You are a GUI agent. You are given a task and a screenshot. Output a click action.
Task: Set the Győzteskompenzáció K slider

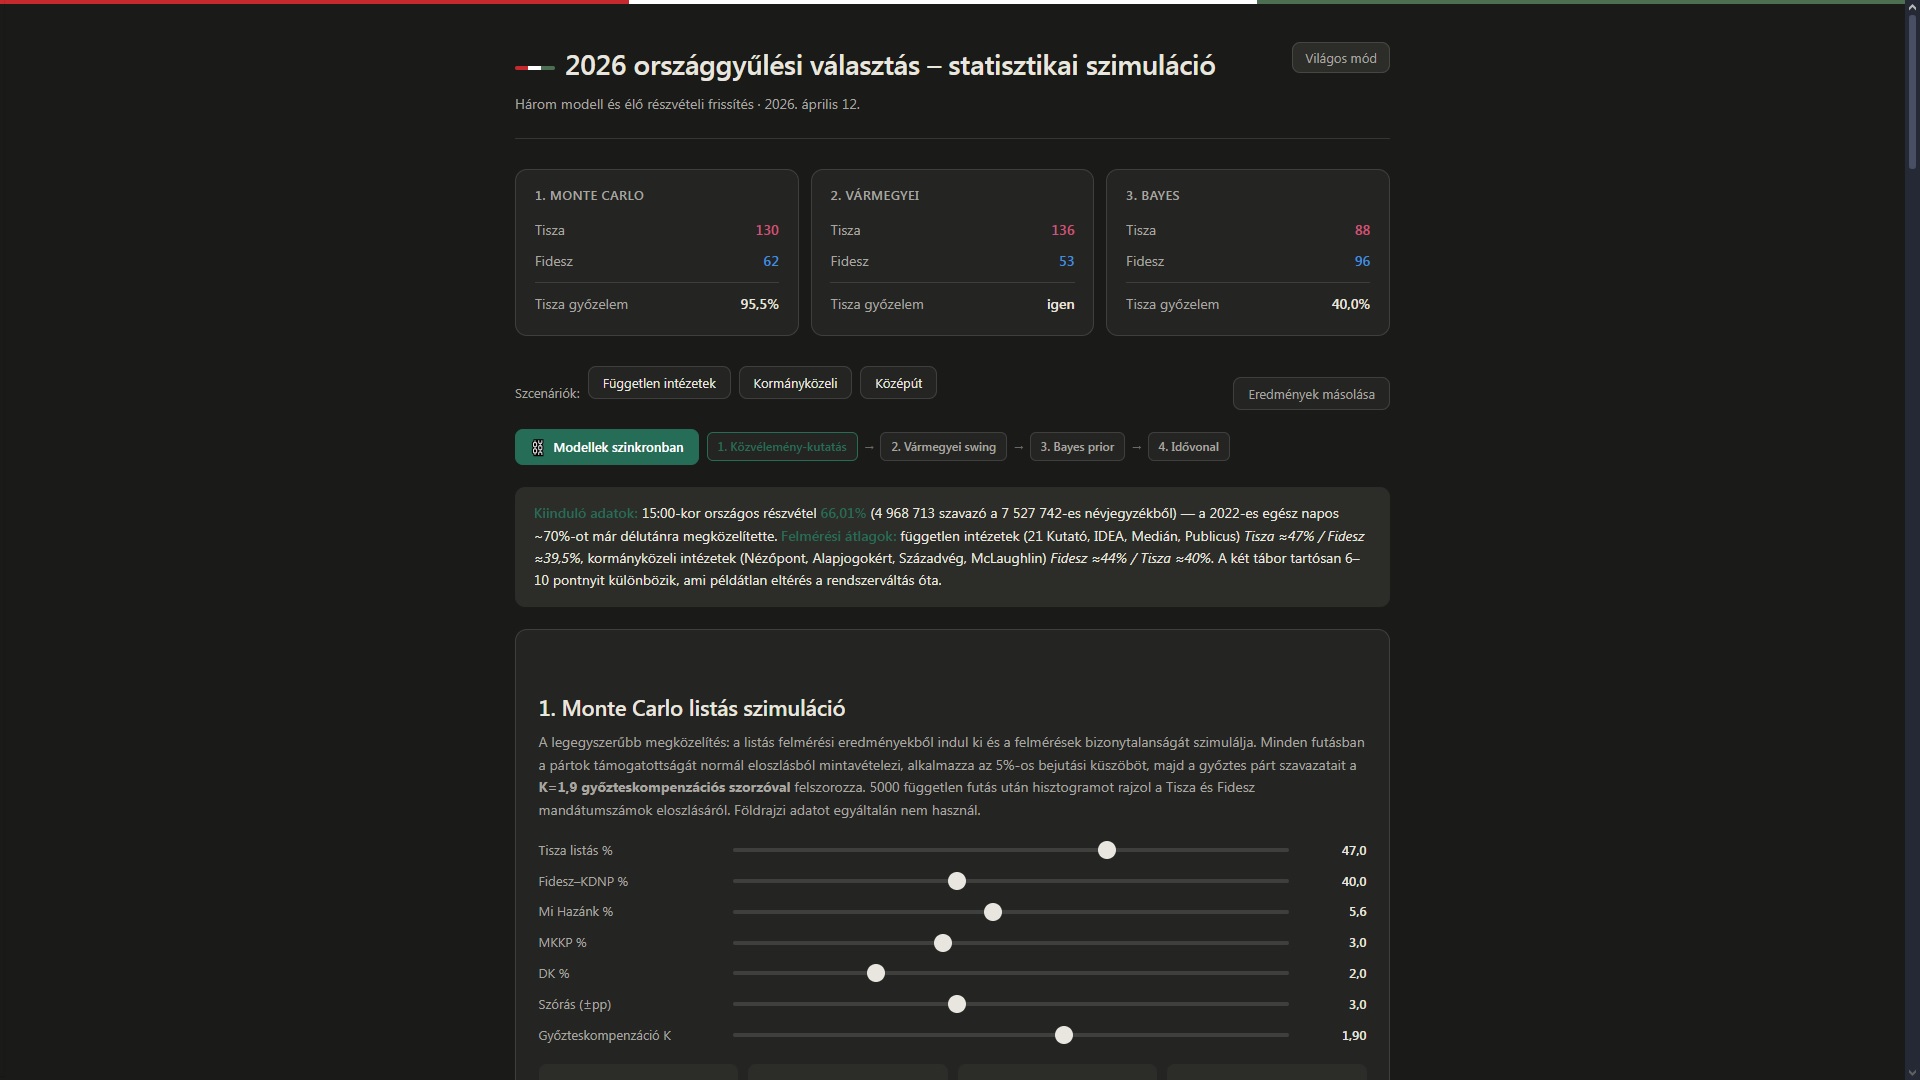tap(1063, 1035)
